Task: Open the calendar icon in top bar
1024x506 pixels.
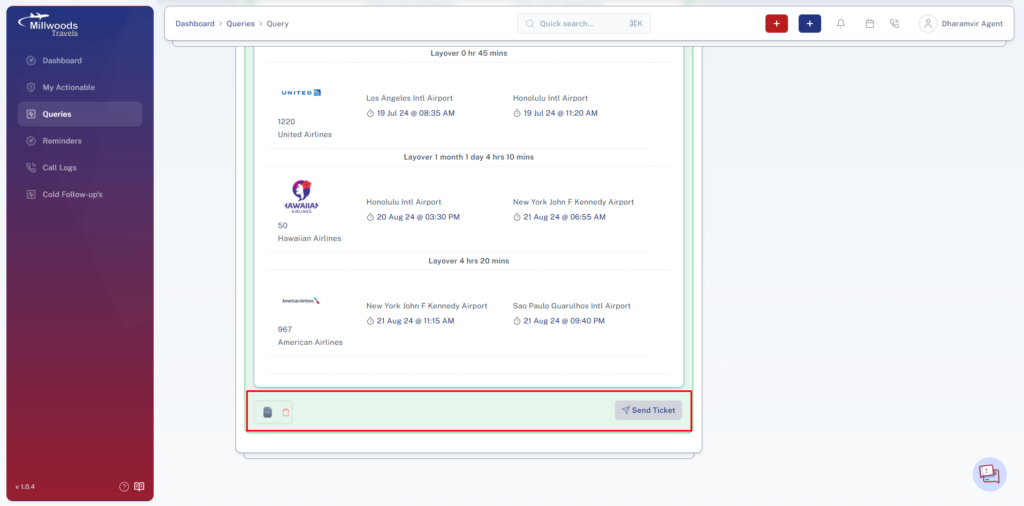Action: point(870,24)
